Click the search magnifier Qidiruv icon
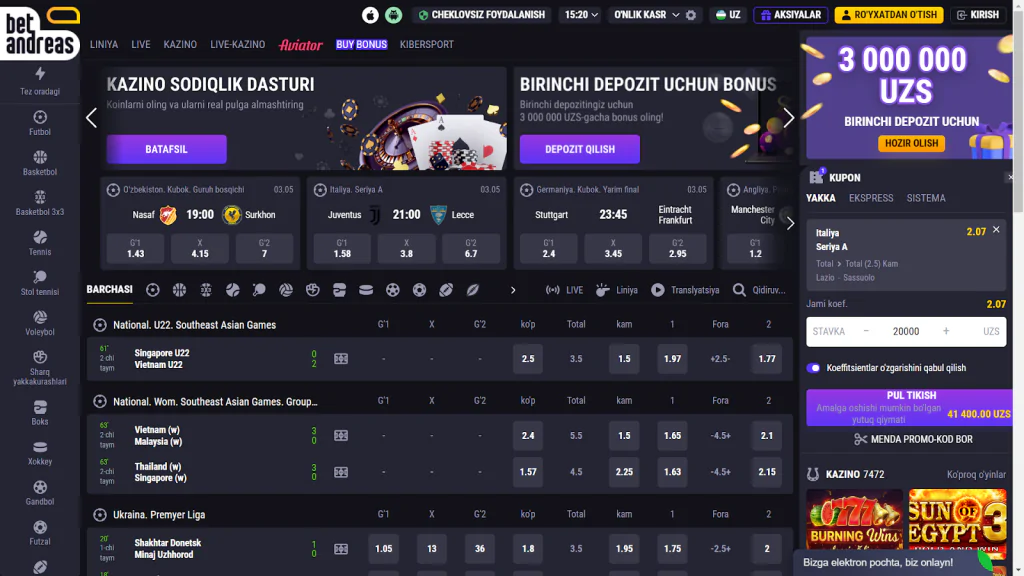 (739, 290)
